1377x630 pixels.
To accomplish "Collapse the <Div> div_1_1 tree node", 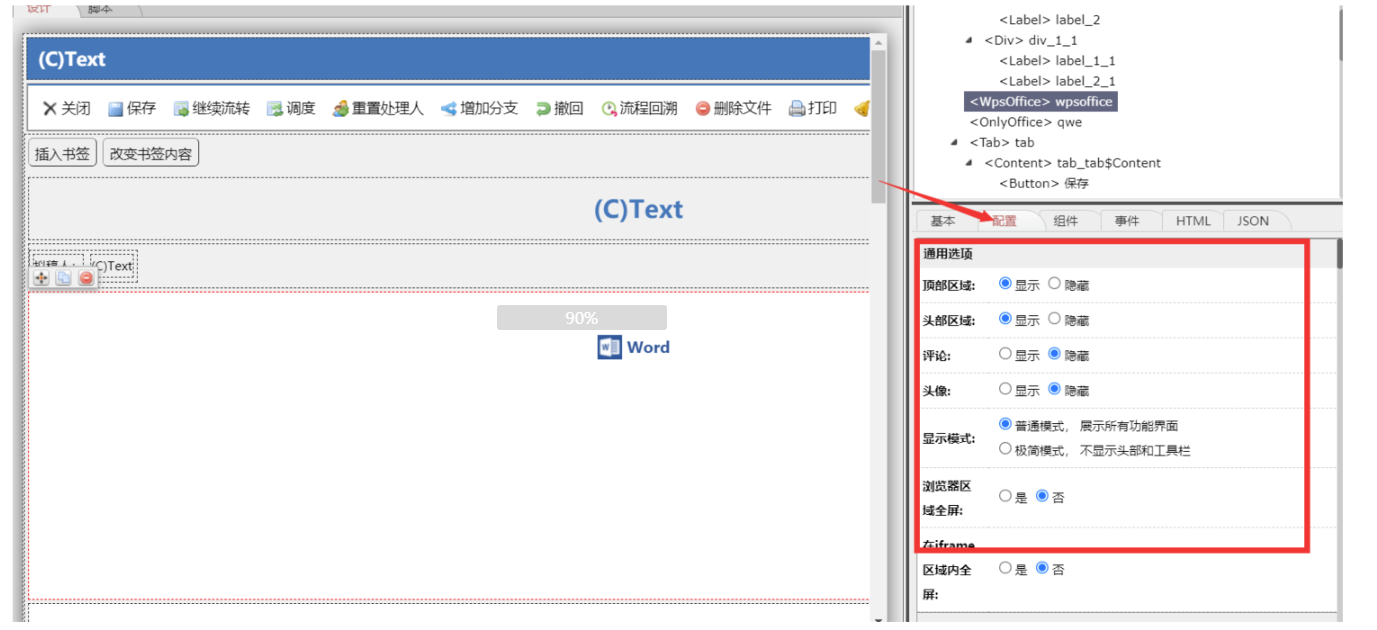I will coord(969,40).
